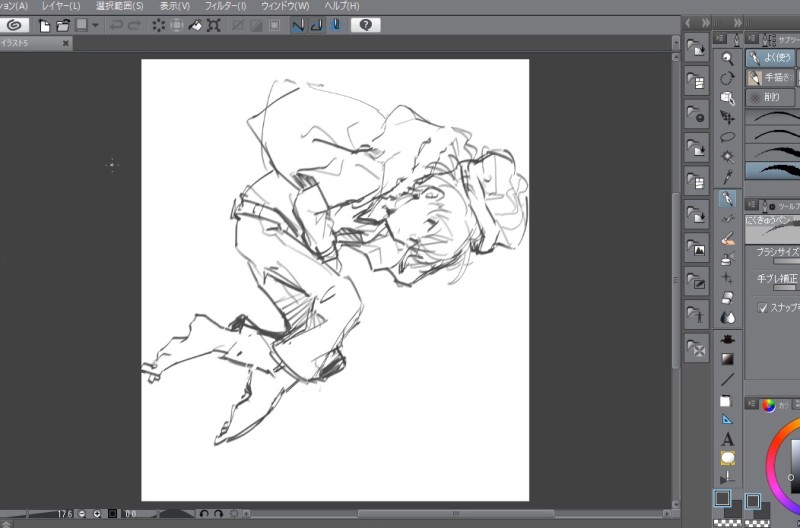This screenshot has width=800, height=528.
Task: Open the save dropdown arrow in toolbar
Action: [95, 25]
